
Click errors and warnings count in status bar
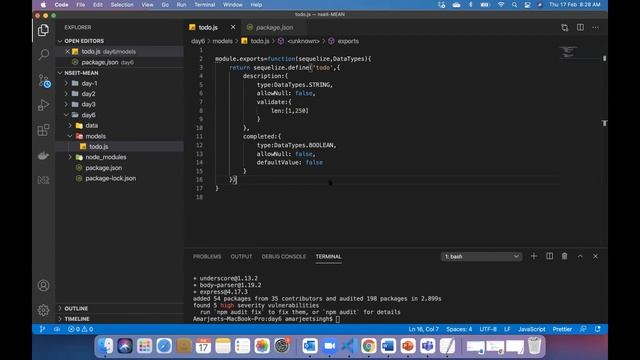(80, 329)
